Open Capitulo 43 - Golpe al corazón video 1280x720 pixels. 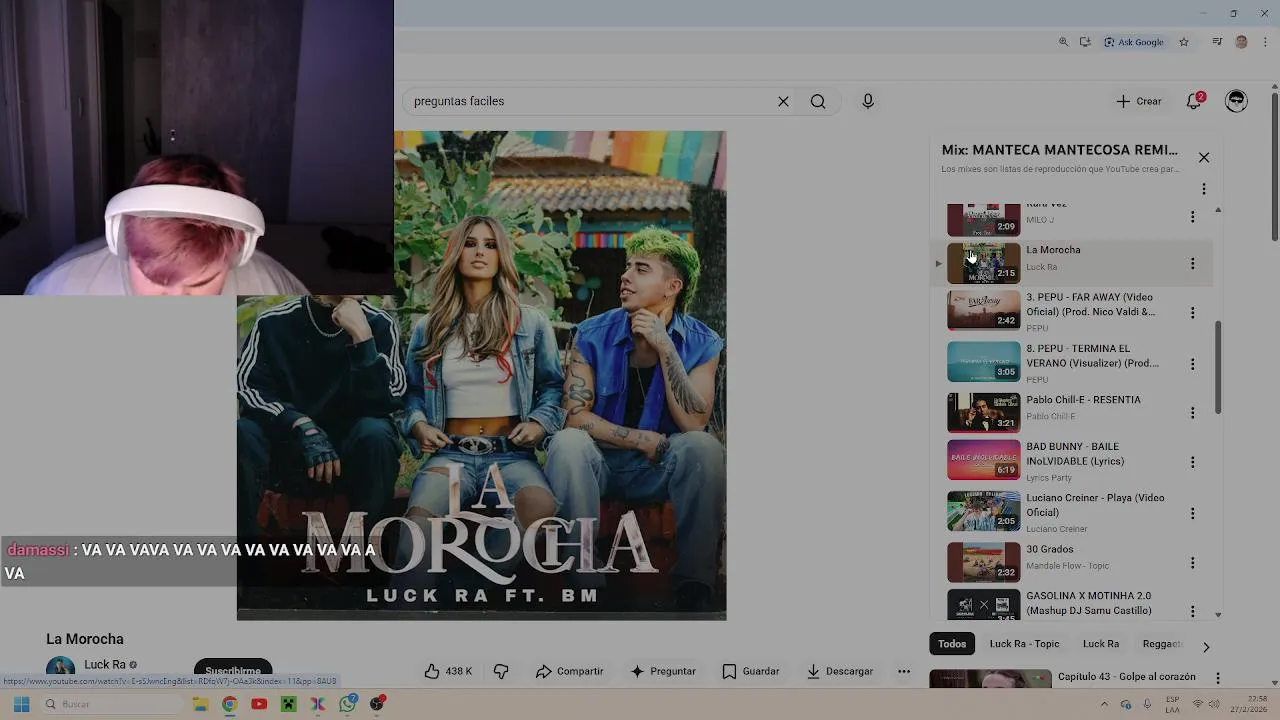point(1127,677)
